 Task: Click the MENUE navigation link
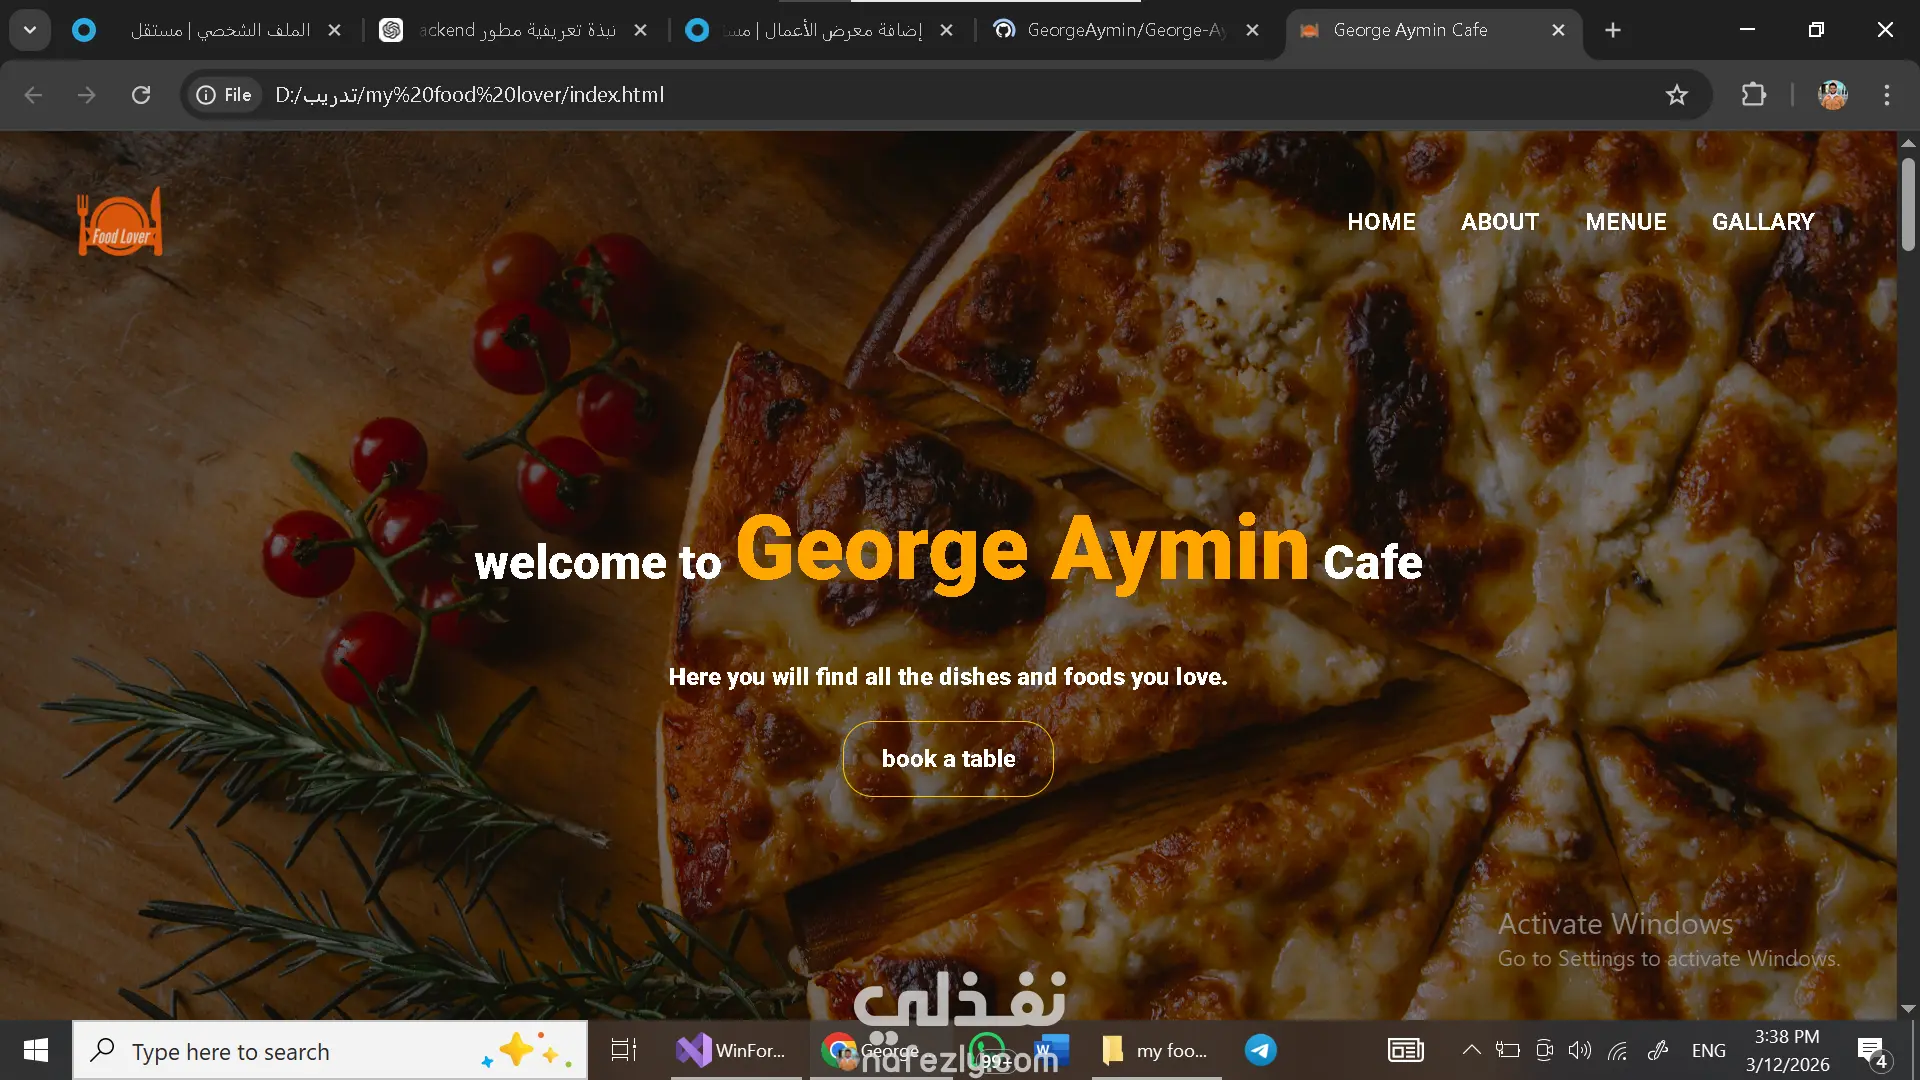1625,222
